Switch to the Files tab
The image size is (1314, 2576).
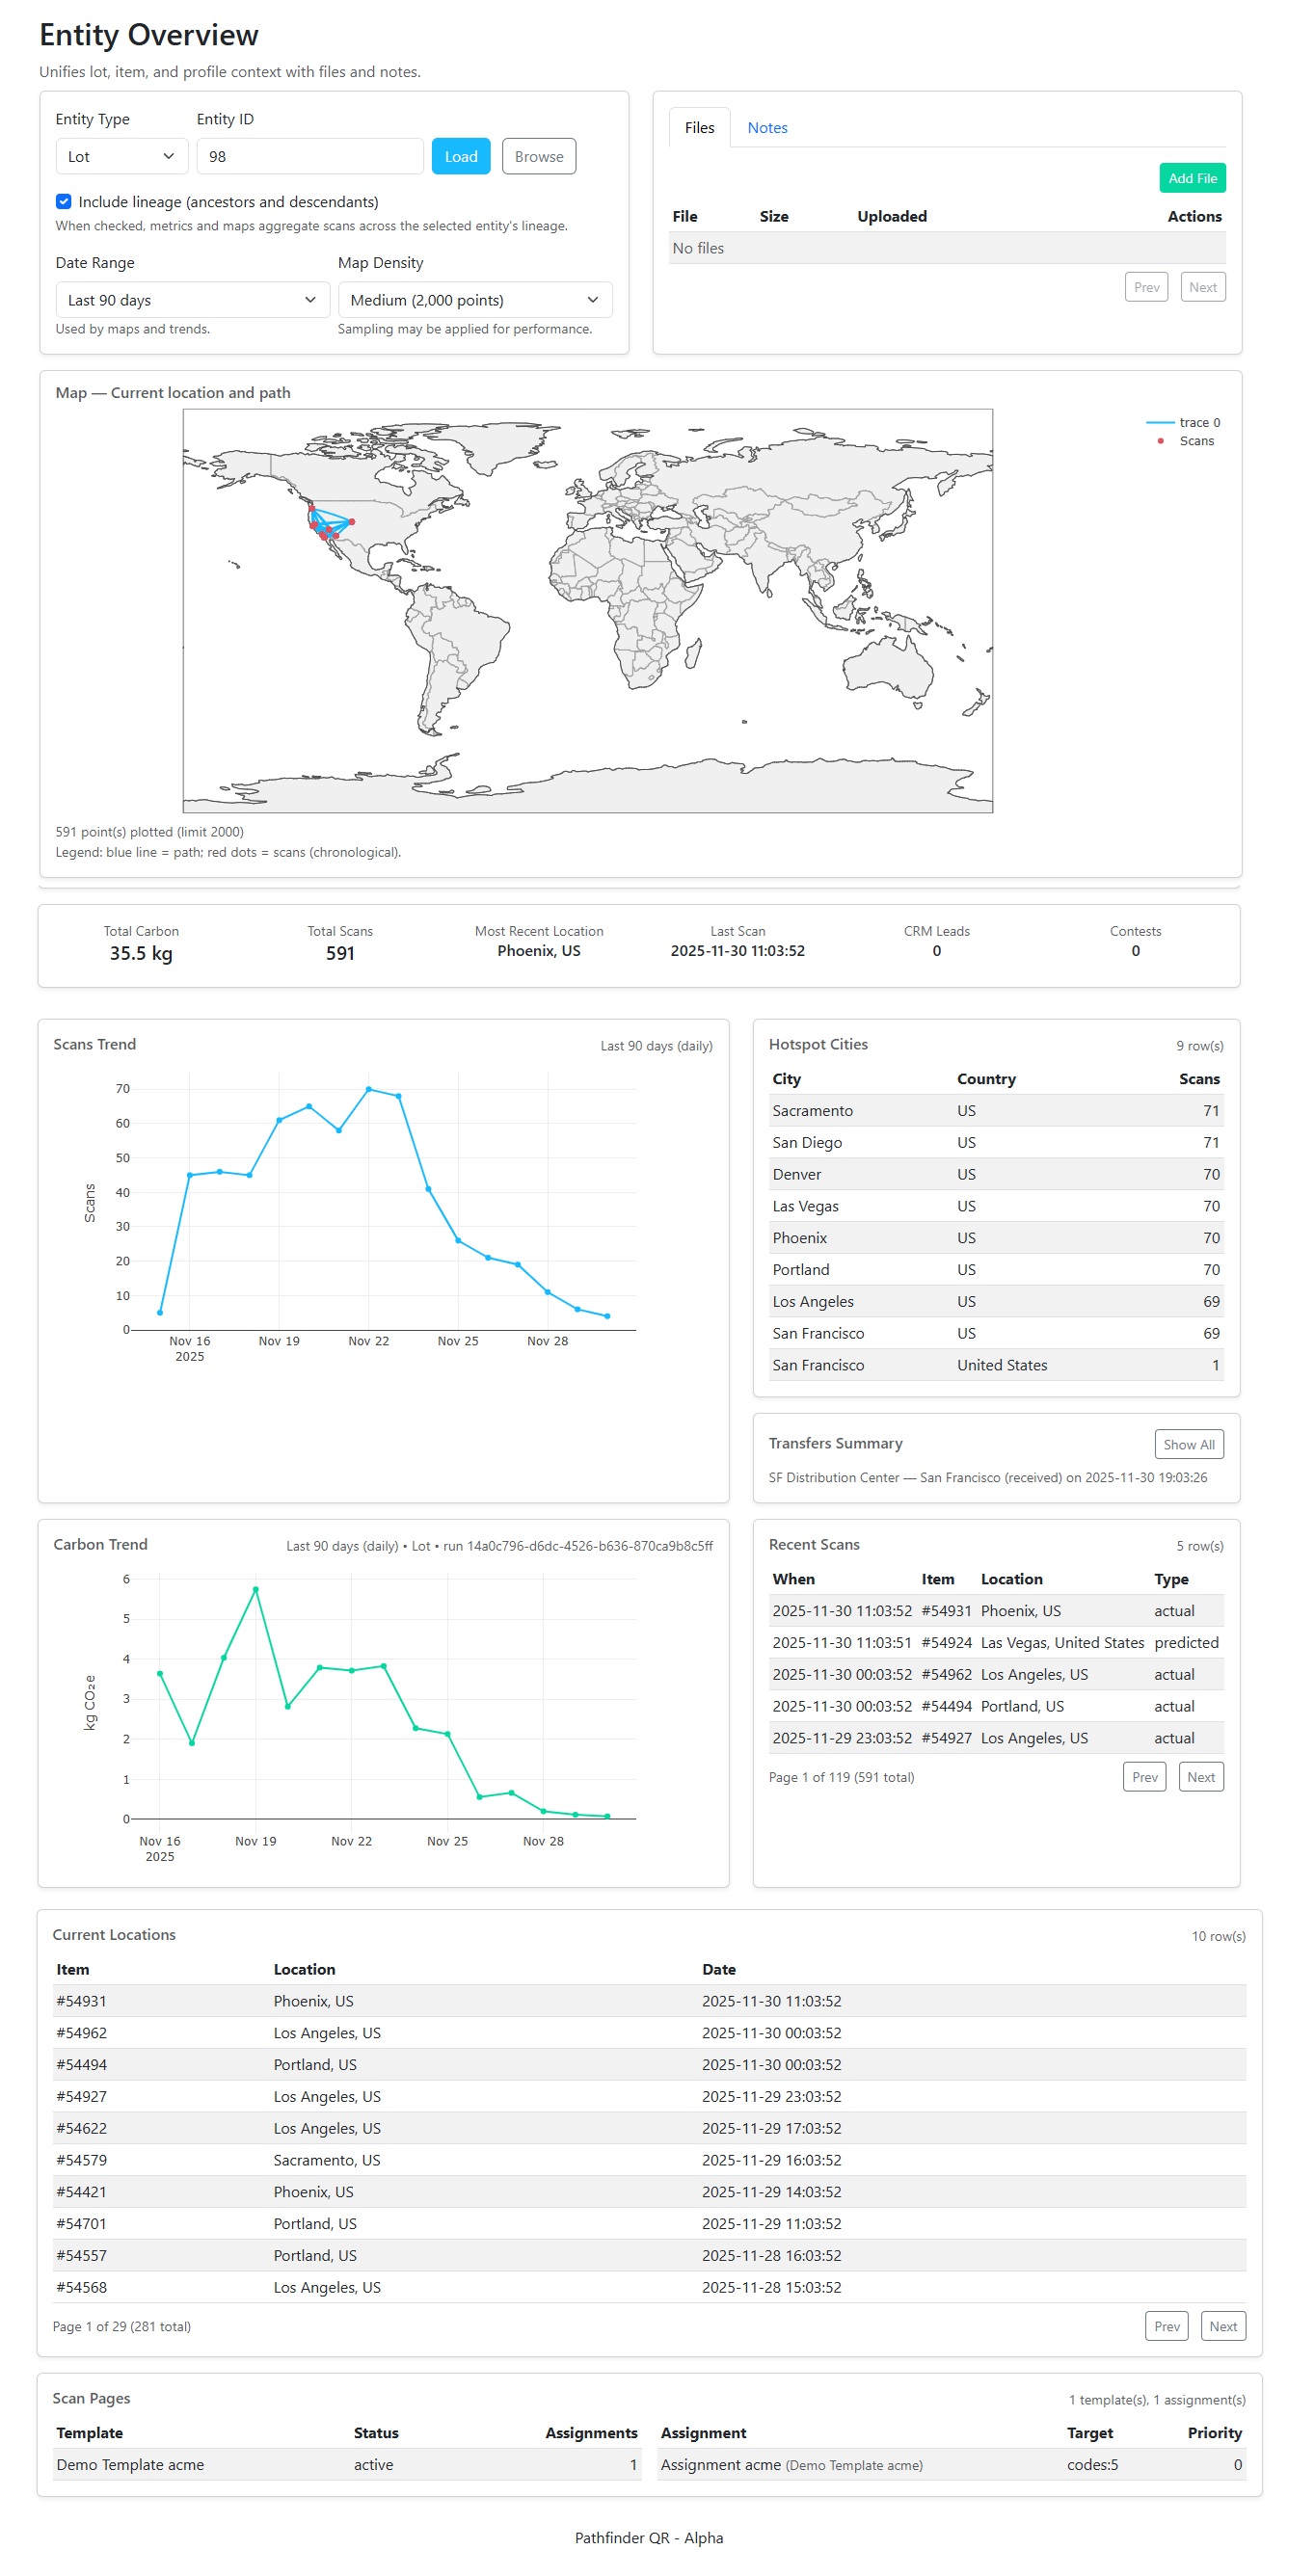click(x=700, y=128)
